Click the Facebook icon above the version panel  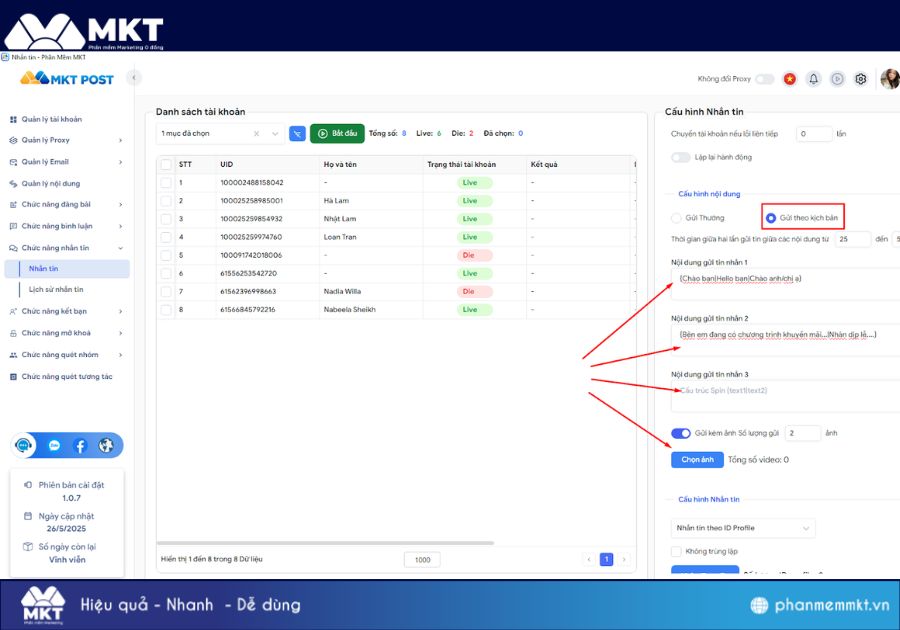[79, 445]
